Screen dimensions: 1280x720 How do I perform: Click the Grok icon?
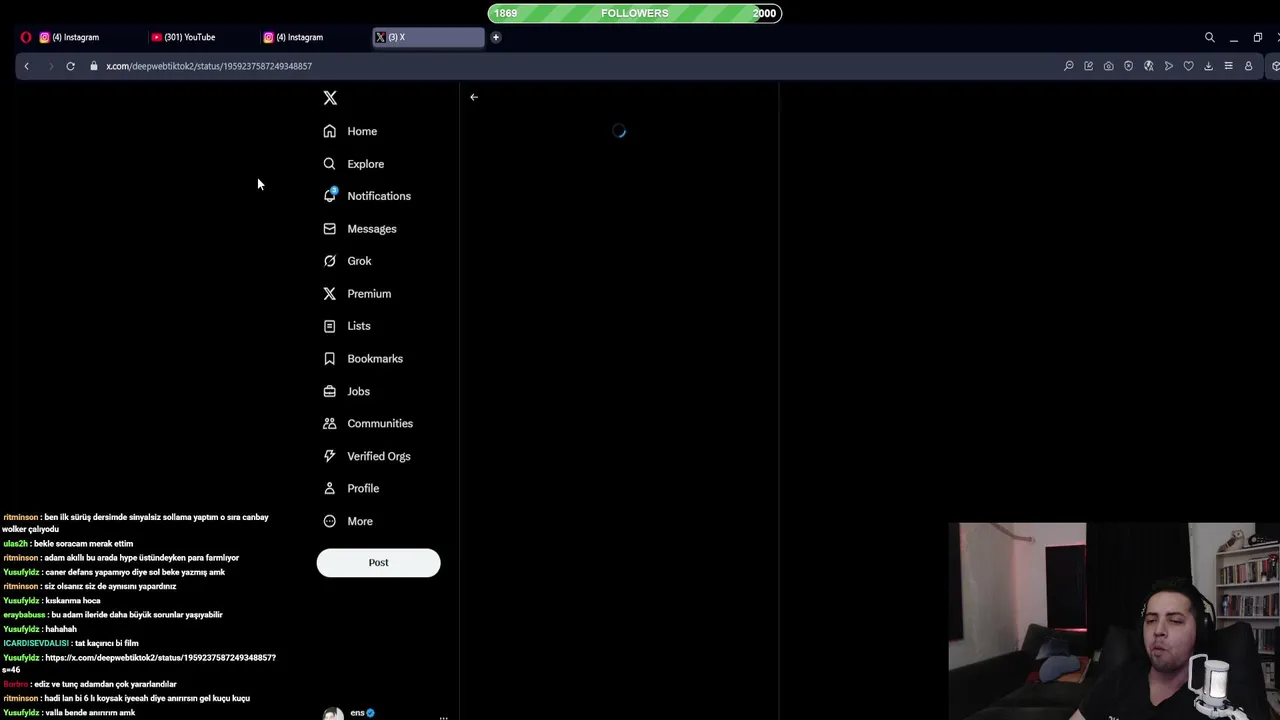(329, 261)
